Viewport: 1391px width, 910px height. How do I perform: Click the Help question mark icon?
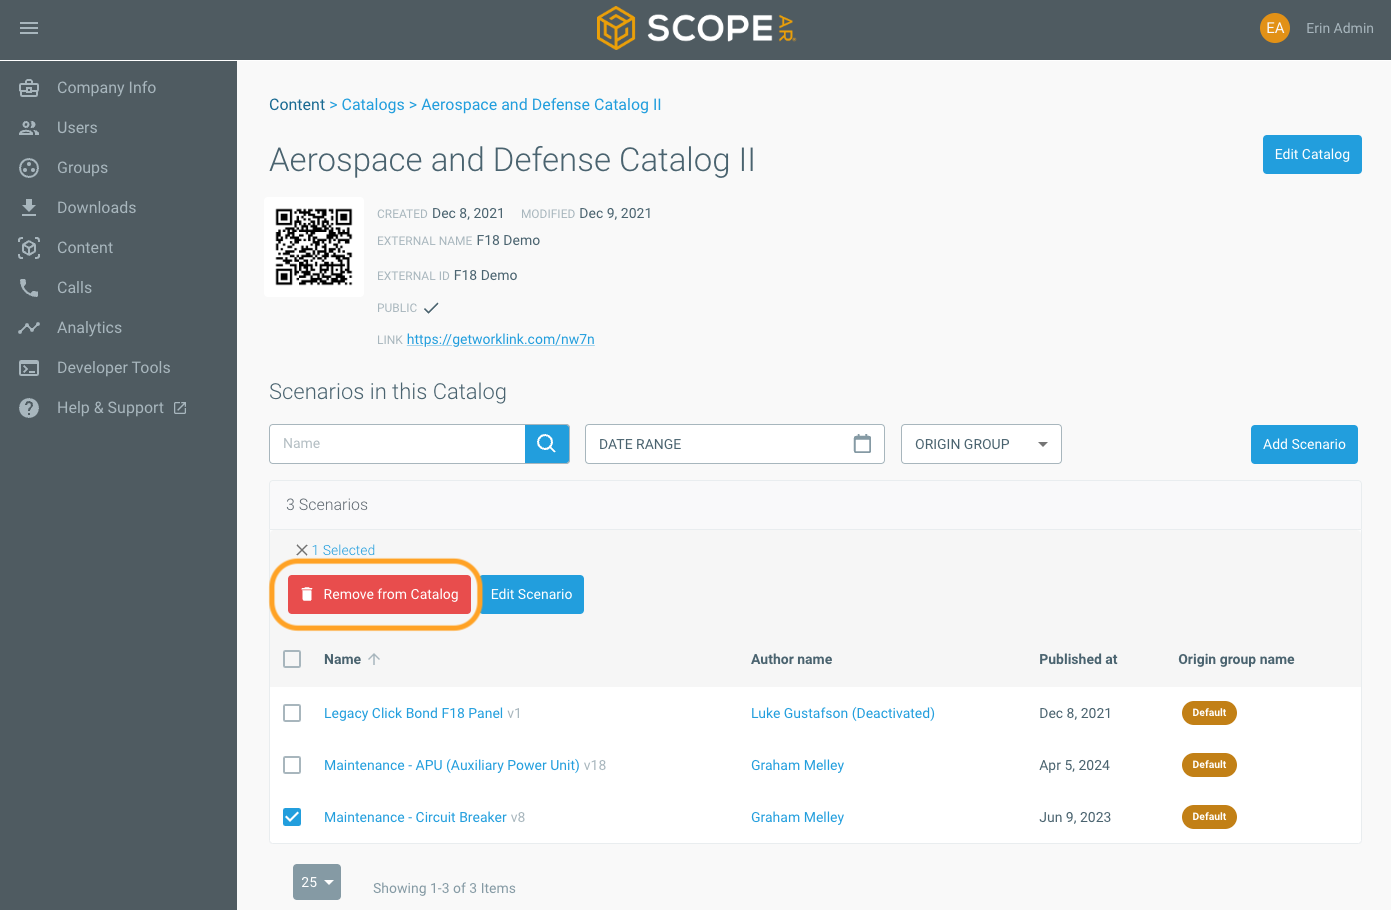(29, 408)
